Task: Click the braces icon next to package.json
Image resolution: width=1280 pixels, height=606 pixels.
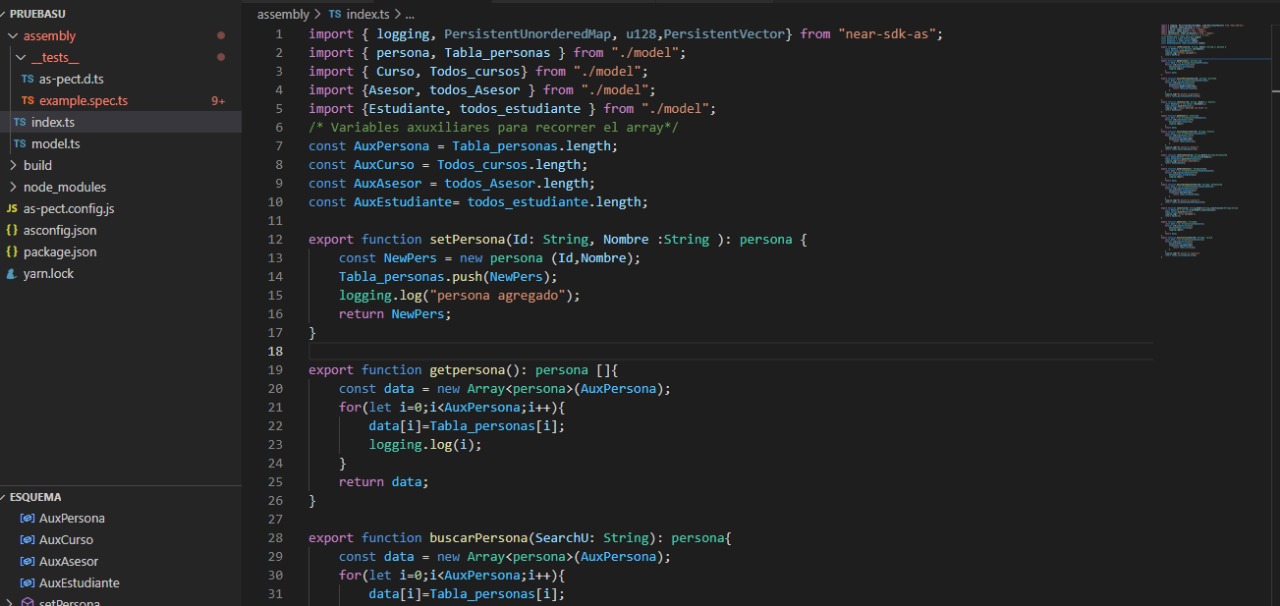Action: click(x=14, y=252)
